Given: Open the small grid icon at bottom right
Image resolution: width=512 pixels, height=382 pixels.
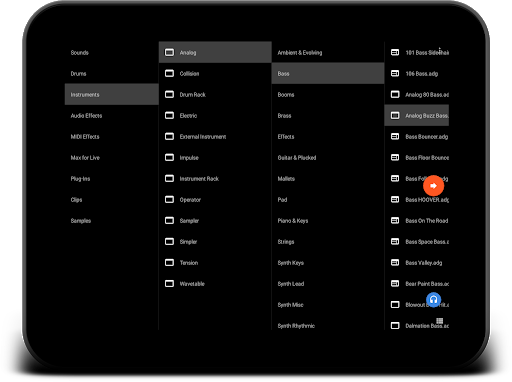Looking at the screenshot, I should coord(440,321).
